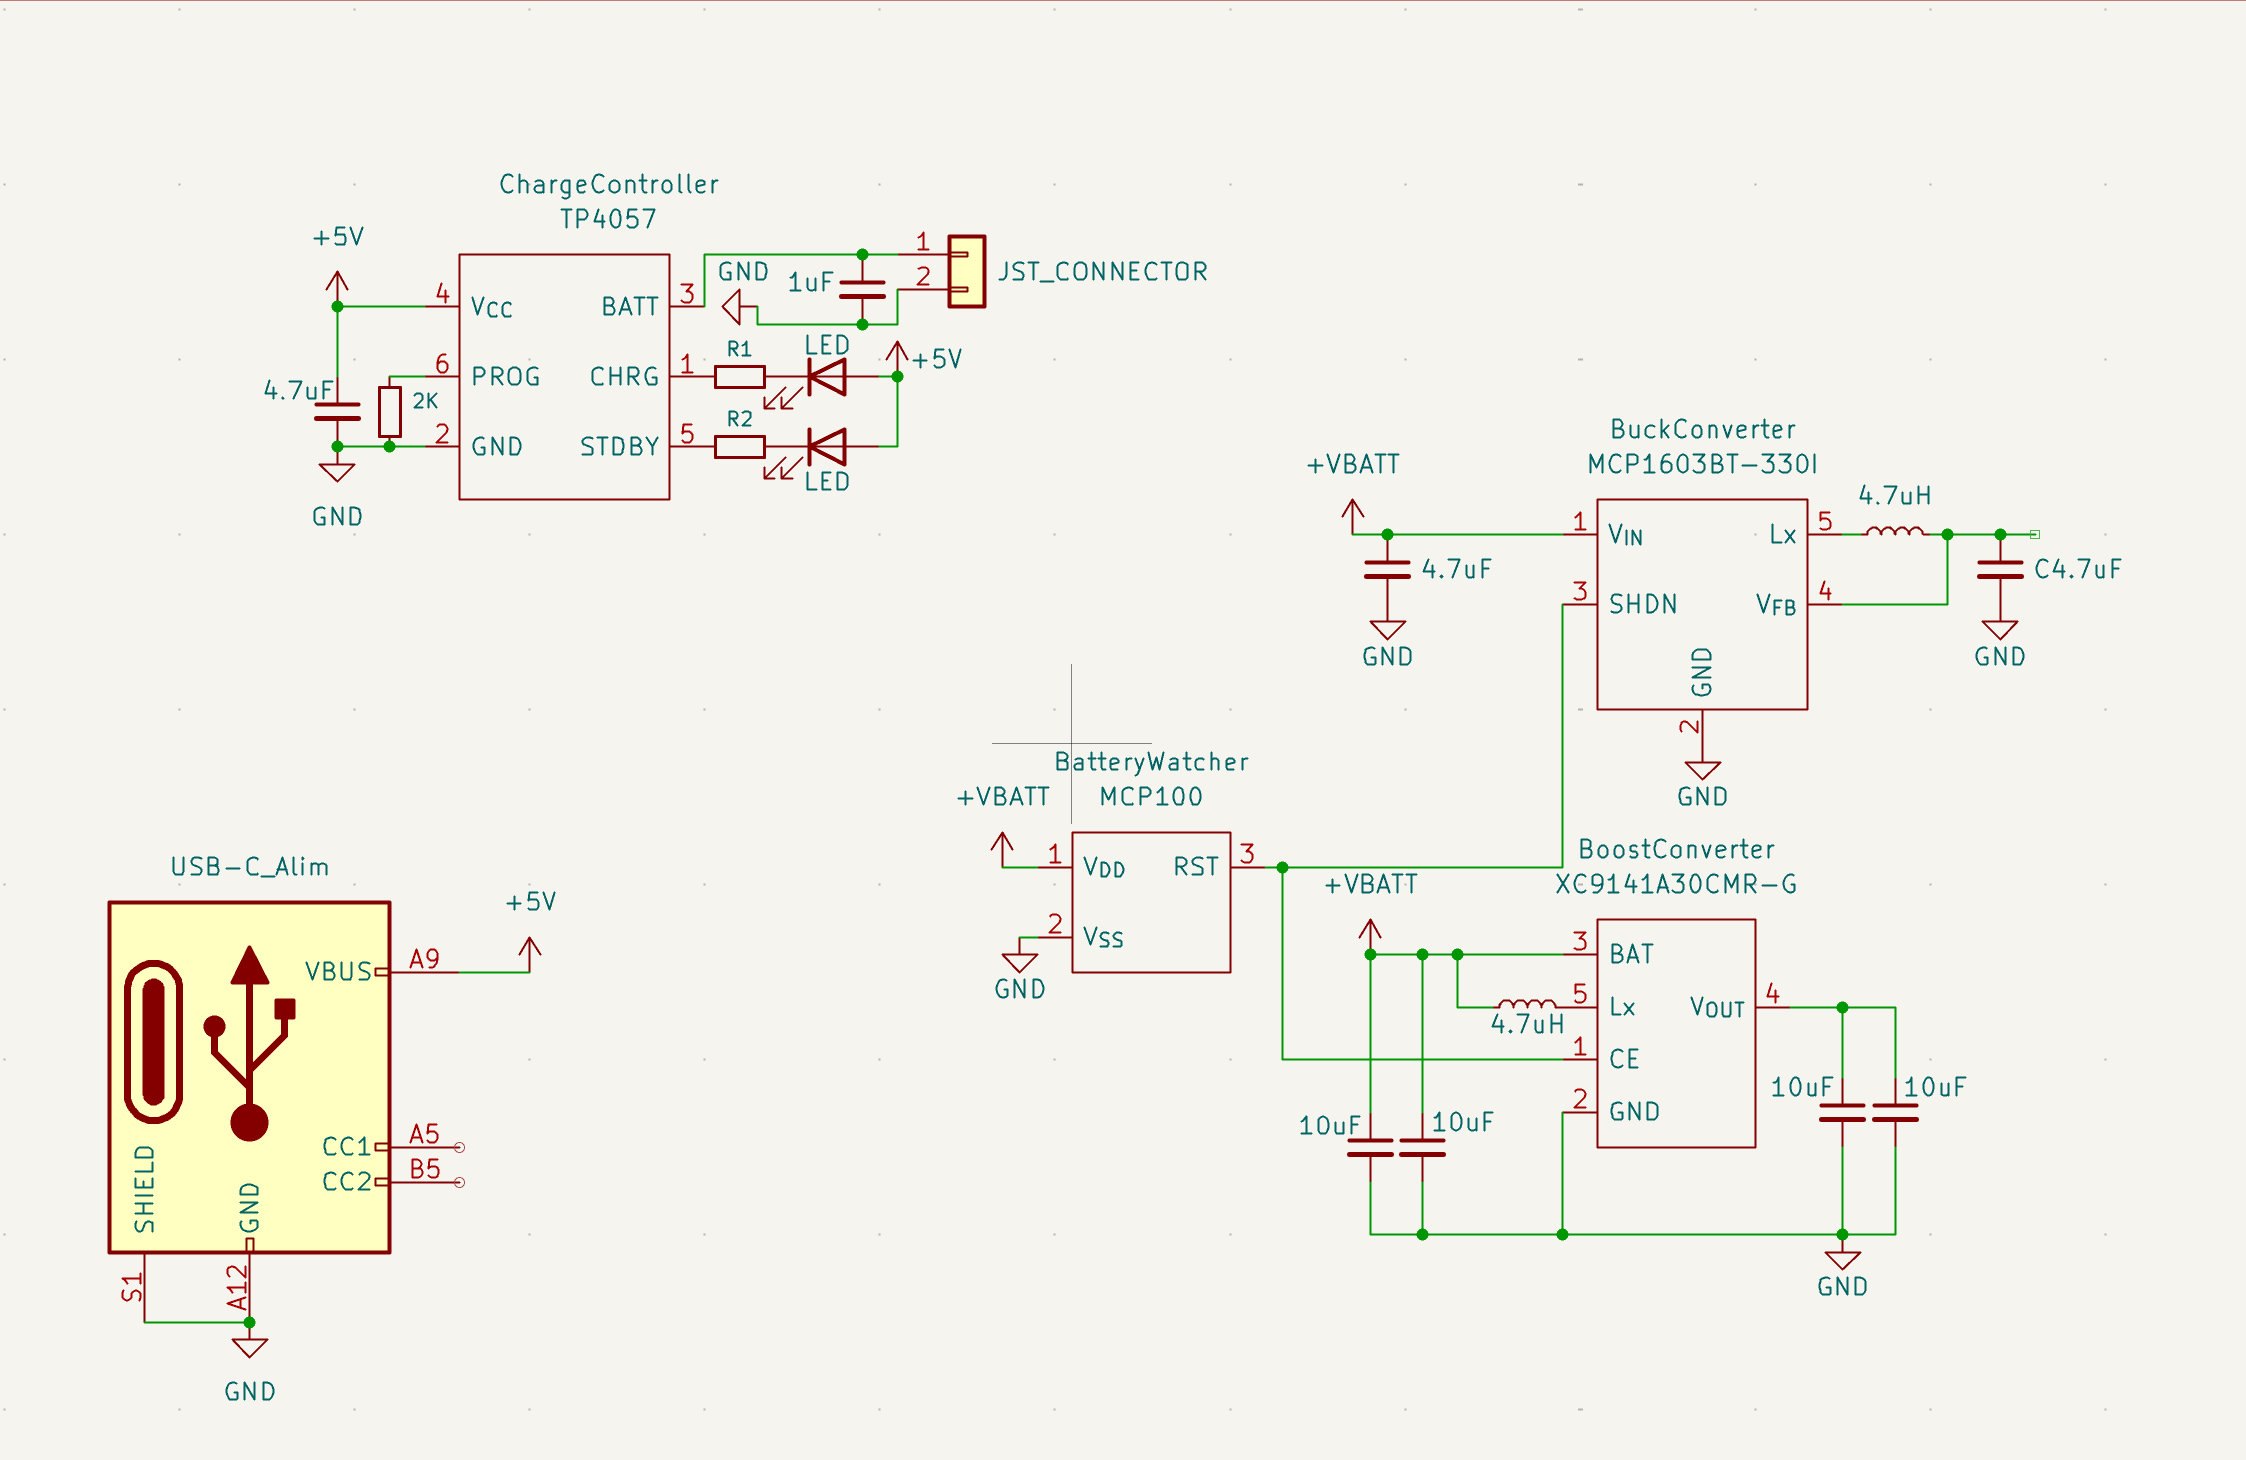The height and width of the screenshot is (1460, 2246).
Task: Click the 2K PROG resistor
Action: pos(390,411)
